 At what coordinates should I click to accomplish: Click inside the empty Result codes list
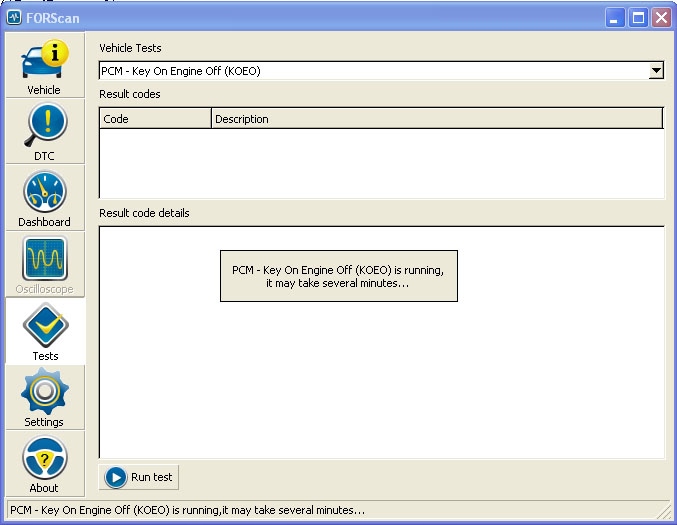380,163
